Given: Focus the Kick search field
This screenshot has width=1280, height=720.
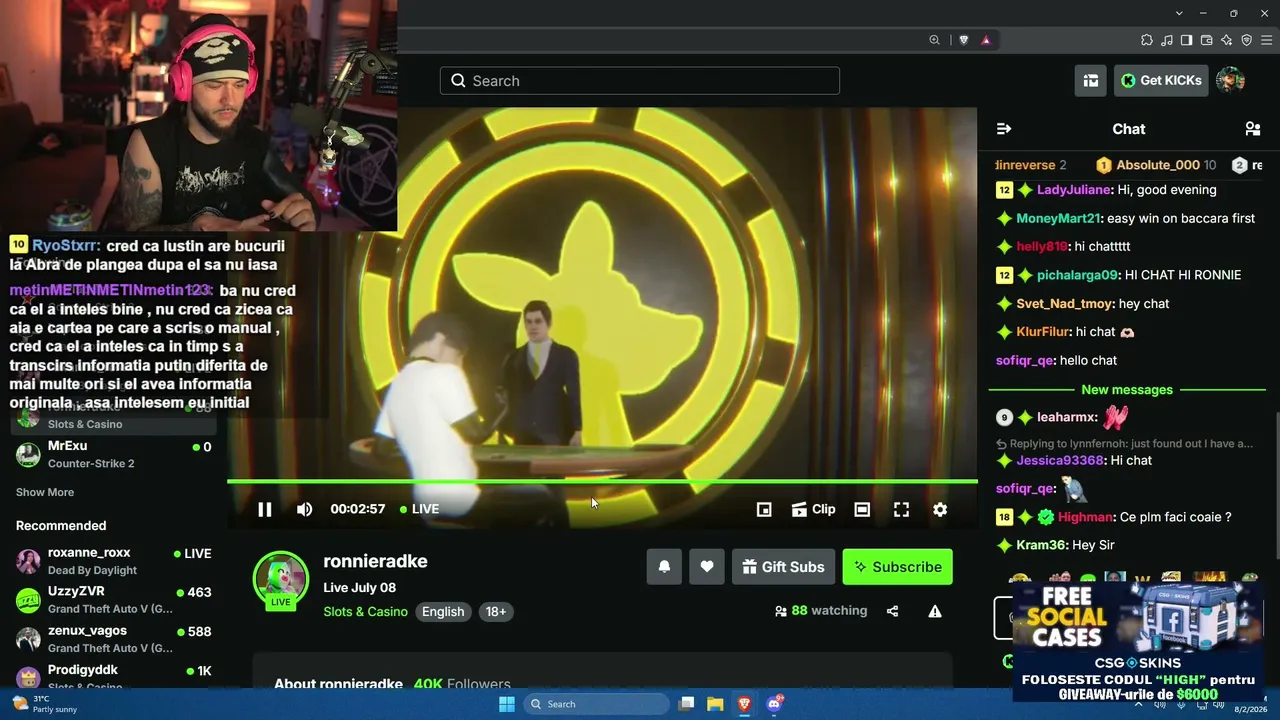Looking at the screenshot, I should tap(640, 81).
